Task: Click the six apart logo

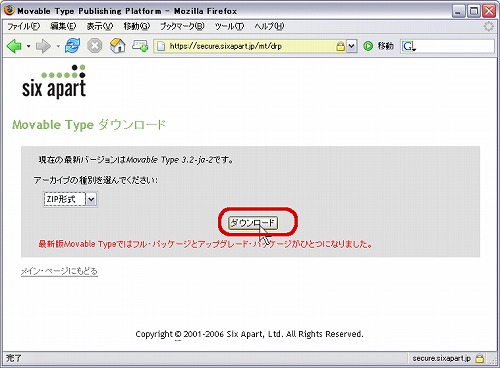Action: tap(54, 82)
